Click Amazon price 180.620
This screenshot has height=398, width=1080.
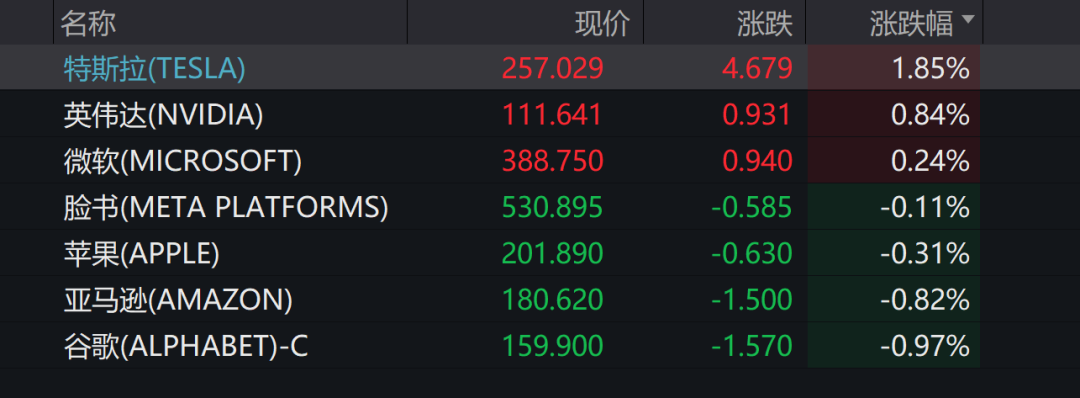coord(552,300)
